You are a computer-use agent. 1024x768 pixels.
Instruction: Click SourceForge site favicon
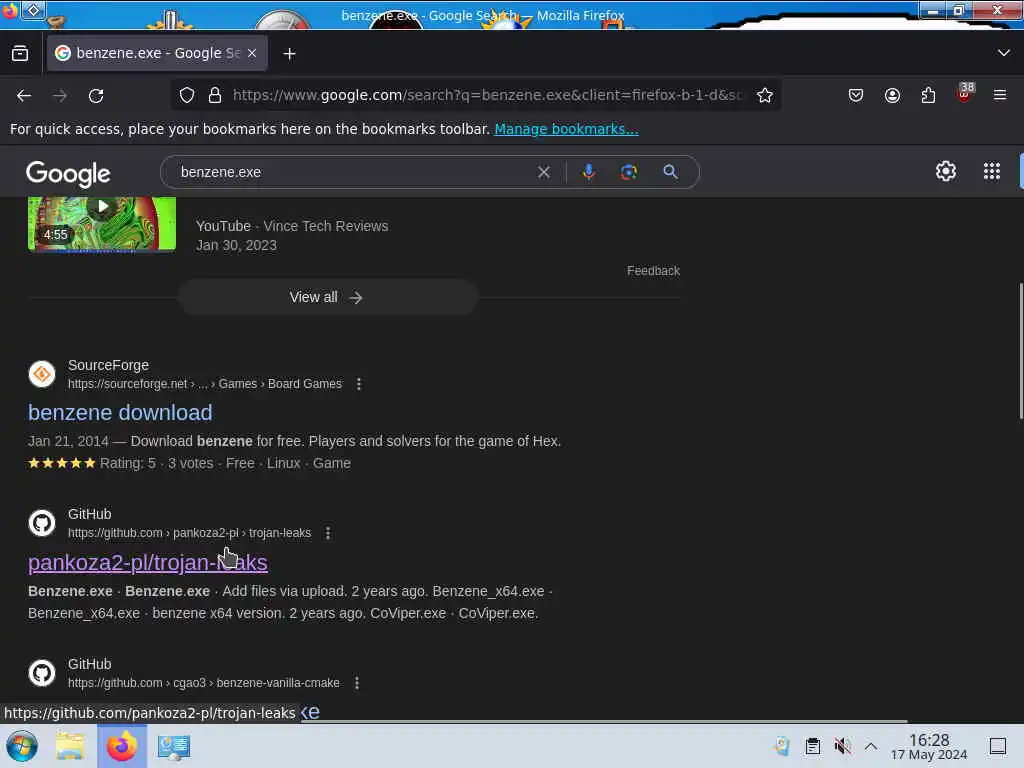tap(42, 374)
